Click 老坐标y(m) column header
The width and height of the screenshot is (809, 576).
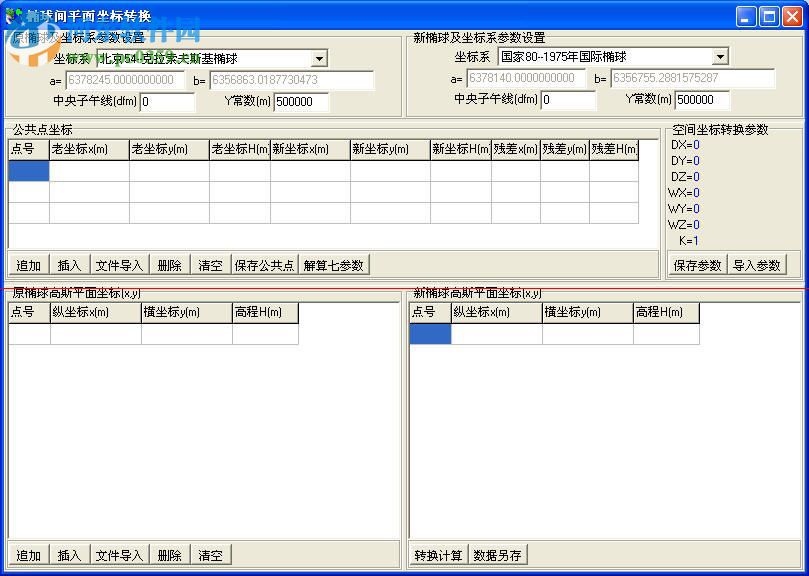point(169,150)
